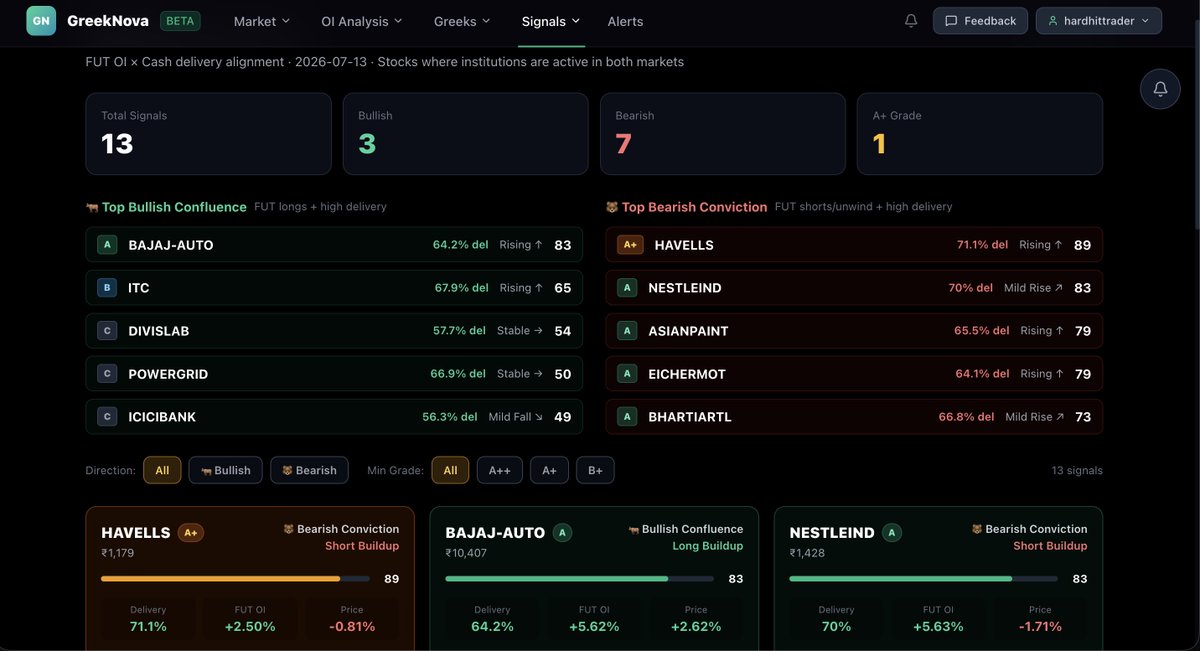Click A grade badge beside EICHERMOT
1200x651 pixels.
[627, 374]
